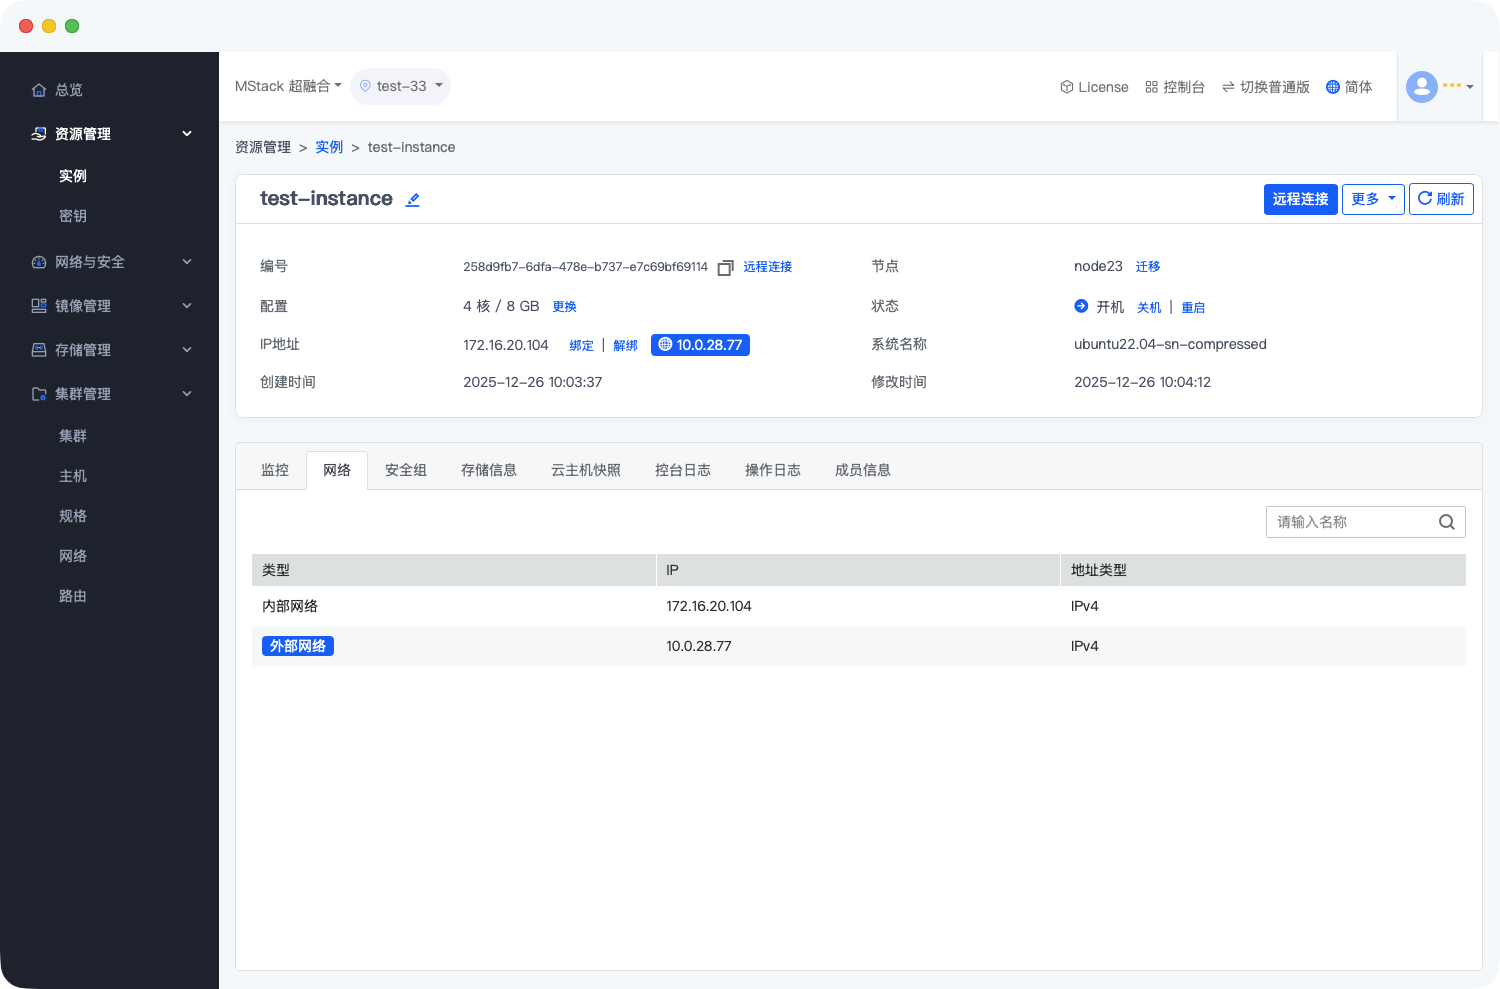The width and height of the screenshot is (1500, 989).
Task: Switch to the 安全组 tab
Action: click(406, 470)
